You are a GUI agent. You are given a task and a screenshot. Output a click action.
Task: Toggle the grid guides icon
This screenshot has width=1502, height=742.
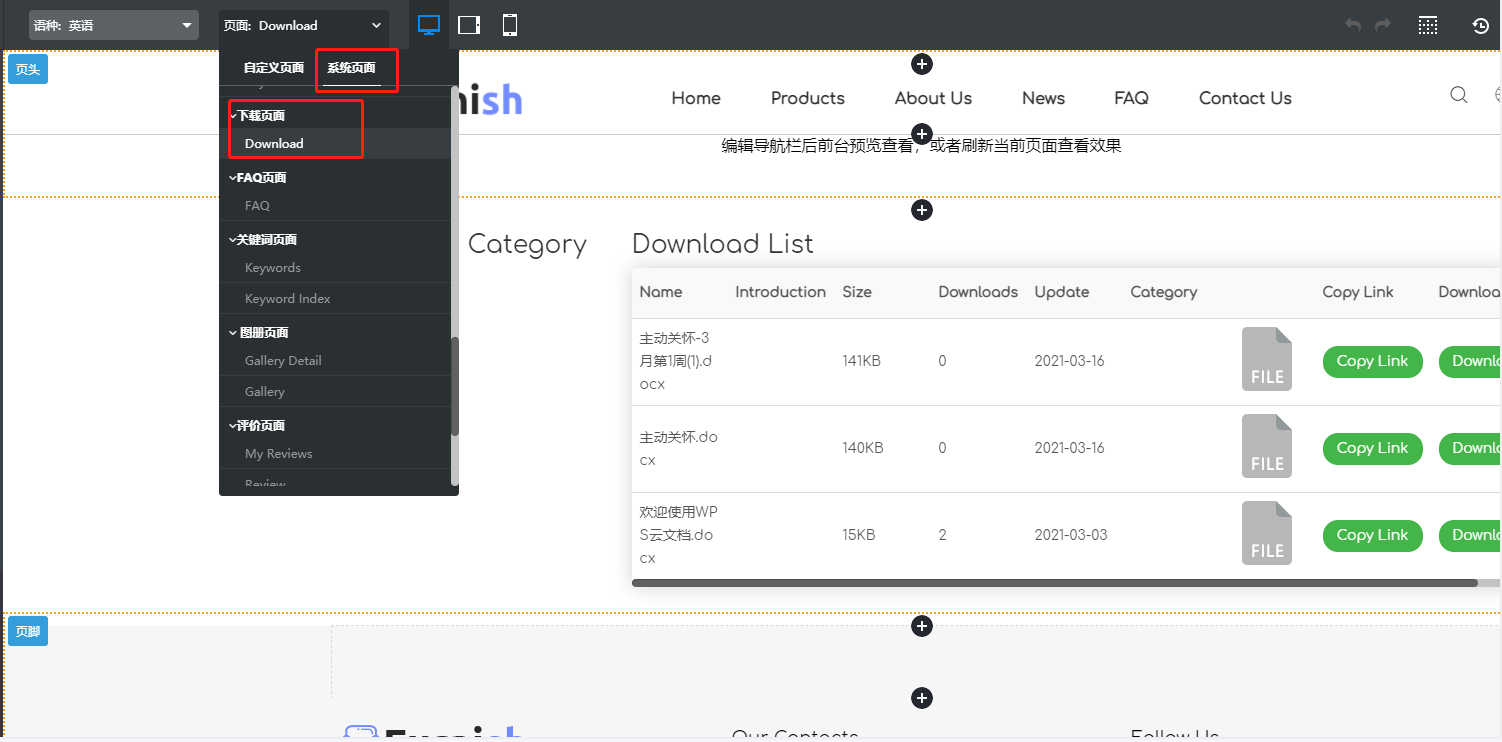tap(1428, 26)
